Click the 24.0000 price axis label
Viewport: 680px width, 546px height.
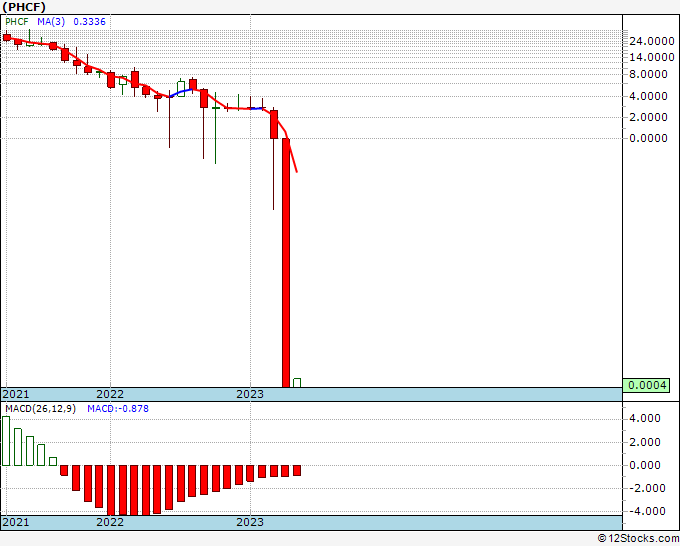652,41
